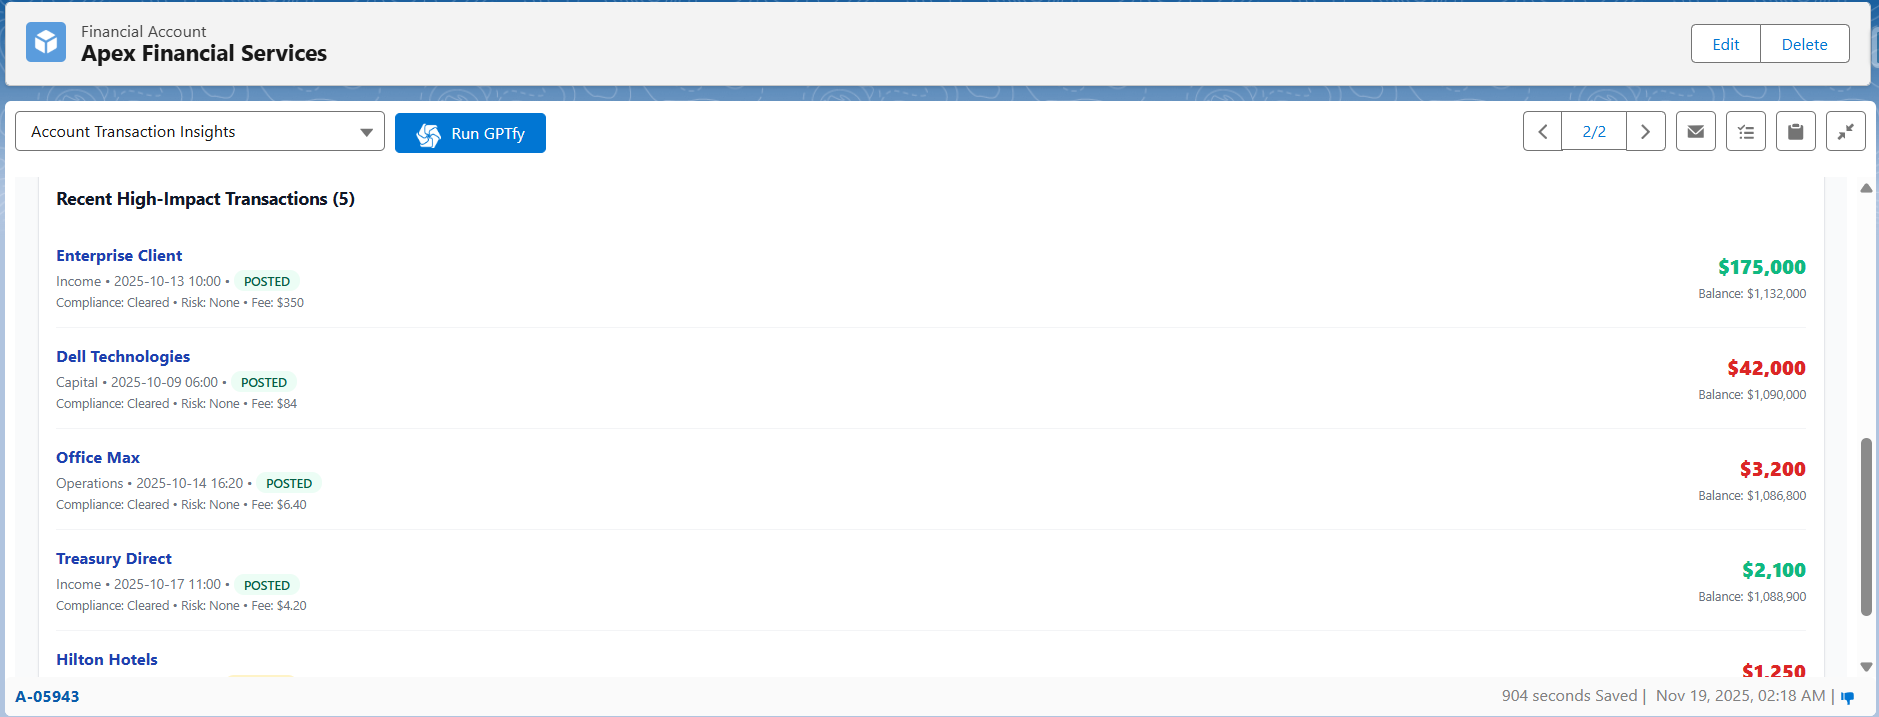This screenshot has width=1879, height=717.
Task: Open the Enterprise Client transaction
Action: click(119, 256)
